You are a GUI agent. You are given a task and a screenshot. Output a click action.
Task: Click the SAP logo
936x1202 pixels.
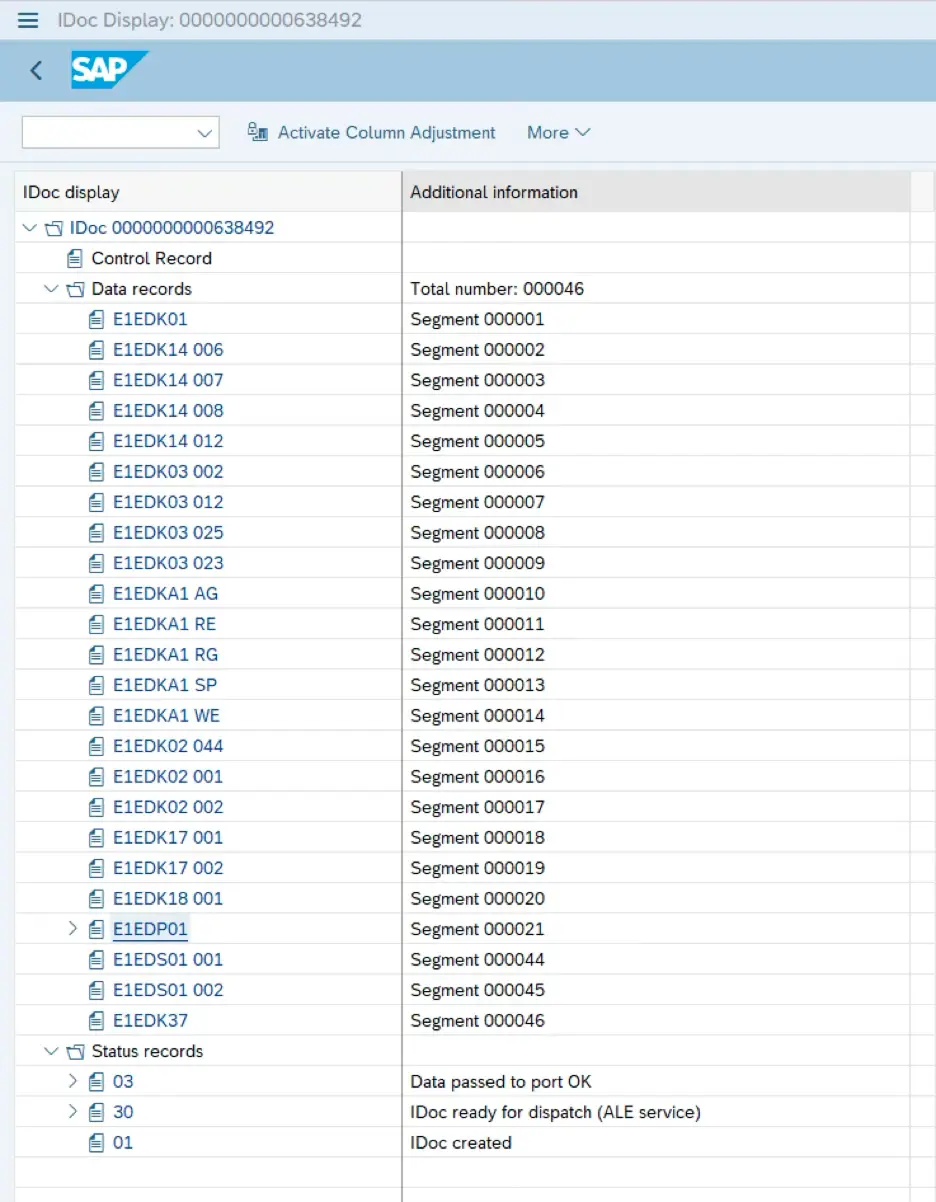pyautogui.click(x=108, y=71)
